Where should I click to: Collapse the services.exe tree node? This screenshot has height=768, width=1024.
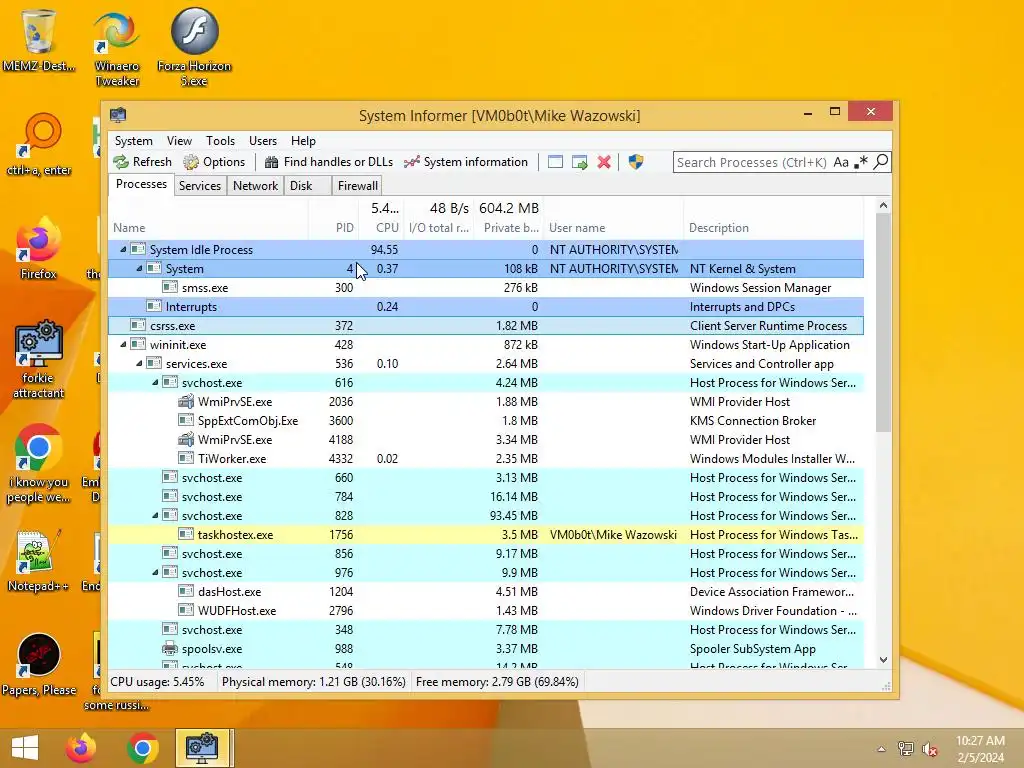click(139, 364)
